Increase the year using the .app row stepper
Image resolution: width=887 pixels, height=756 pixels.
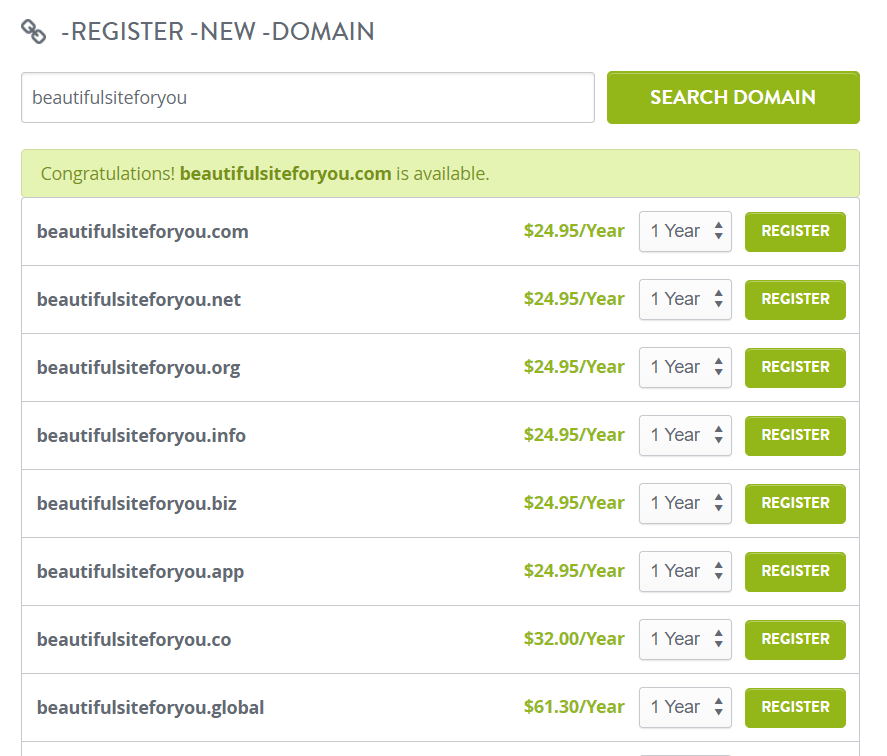point(718,566)
